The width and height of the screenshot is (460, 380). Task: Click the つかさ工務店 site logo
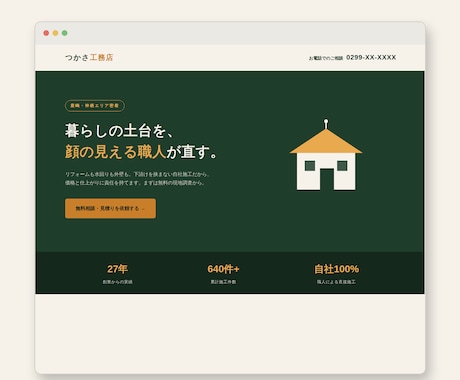tap(89, 57)
